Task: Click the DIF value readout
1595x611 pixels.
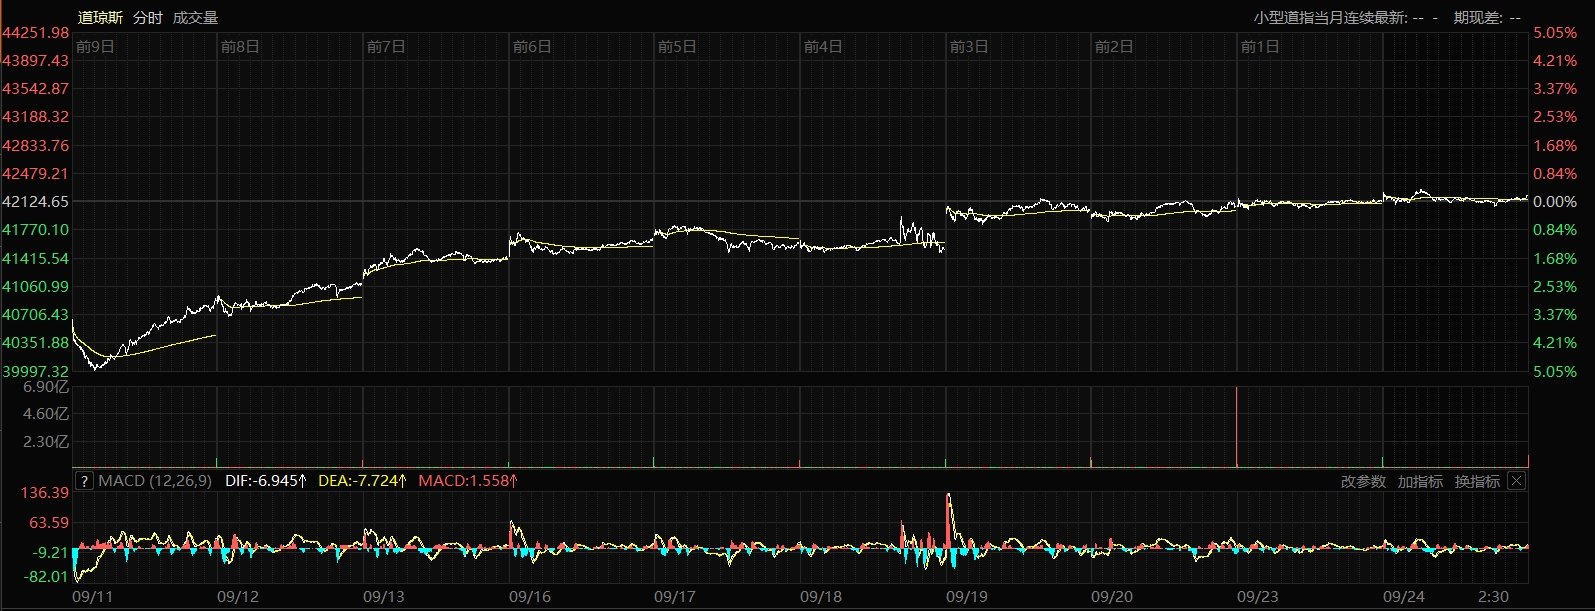Action: coord(266,481)
